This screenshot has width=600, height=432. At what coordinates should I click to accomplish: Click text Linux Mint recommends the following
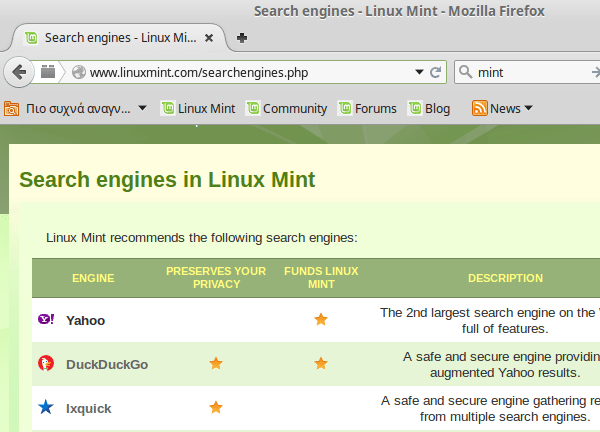202,238
